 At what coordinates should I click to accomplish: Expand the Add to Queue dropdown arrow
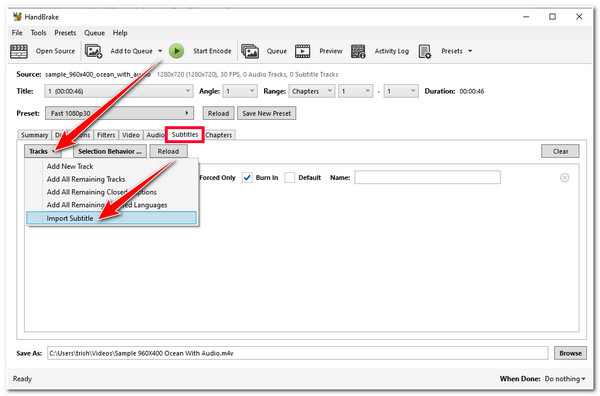(x=160, y=51)
